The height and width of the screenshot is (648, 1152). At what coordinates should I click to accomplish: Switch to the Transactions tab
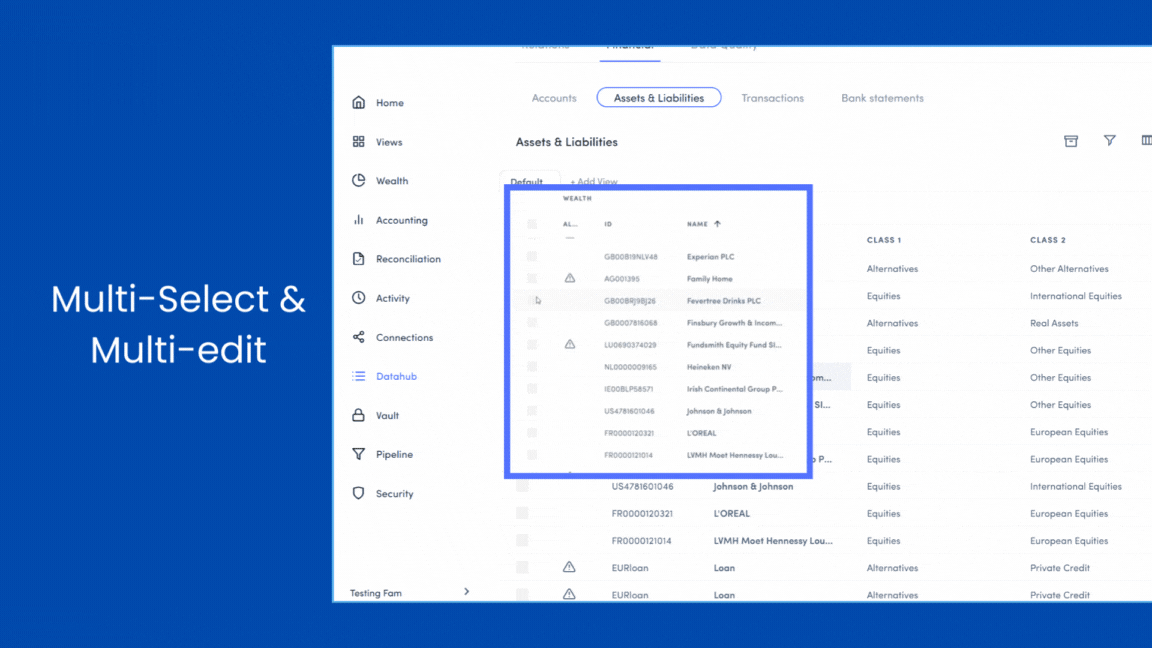coord(772,98)
